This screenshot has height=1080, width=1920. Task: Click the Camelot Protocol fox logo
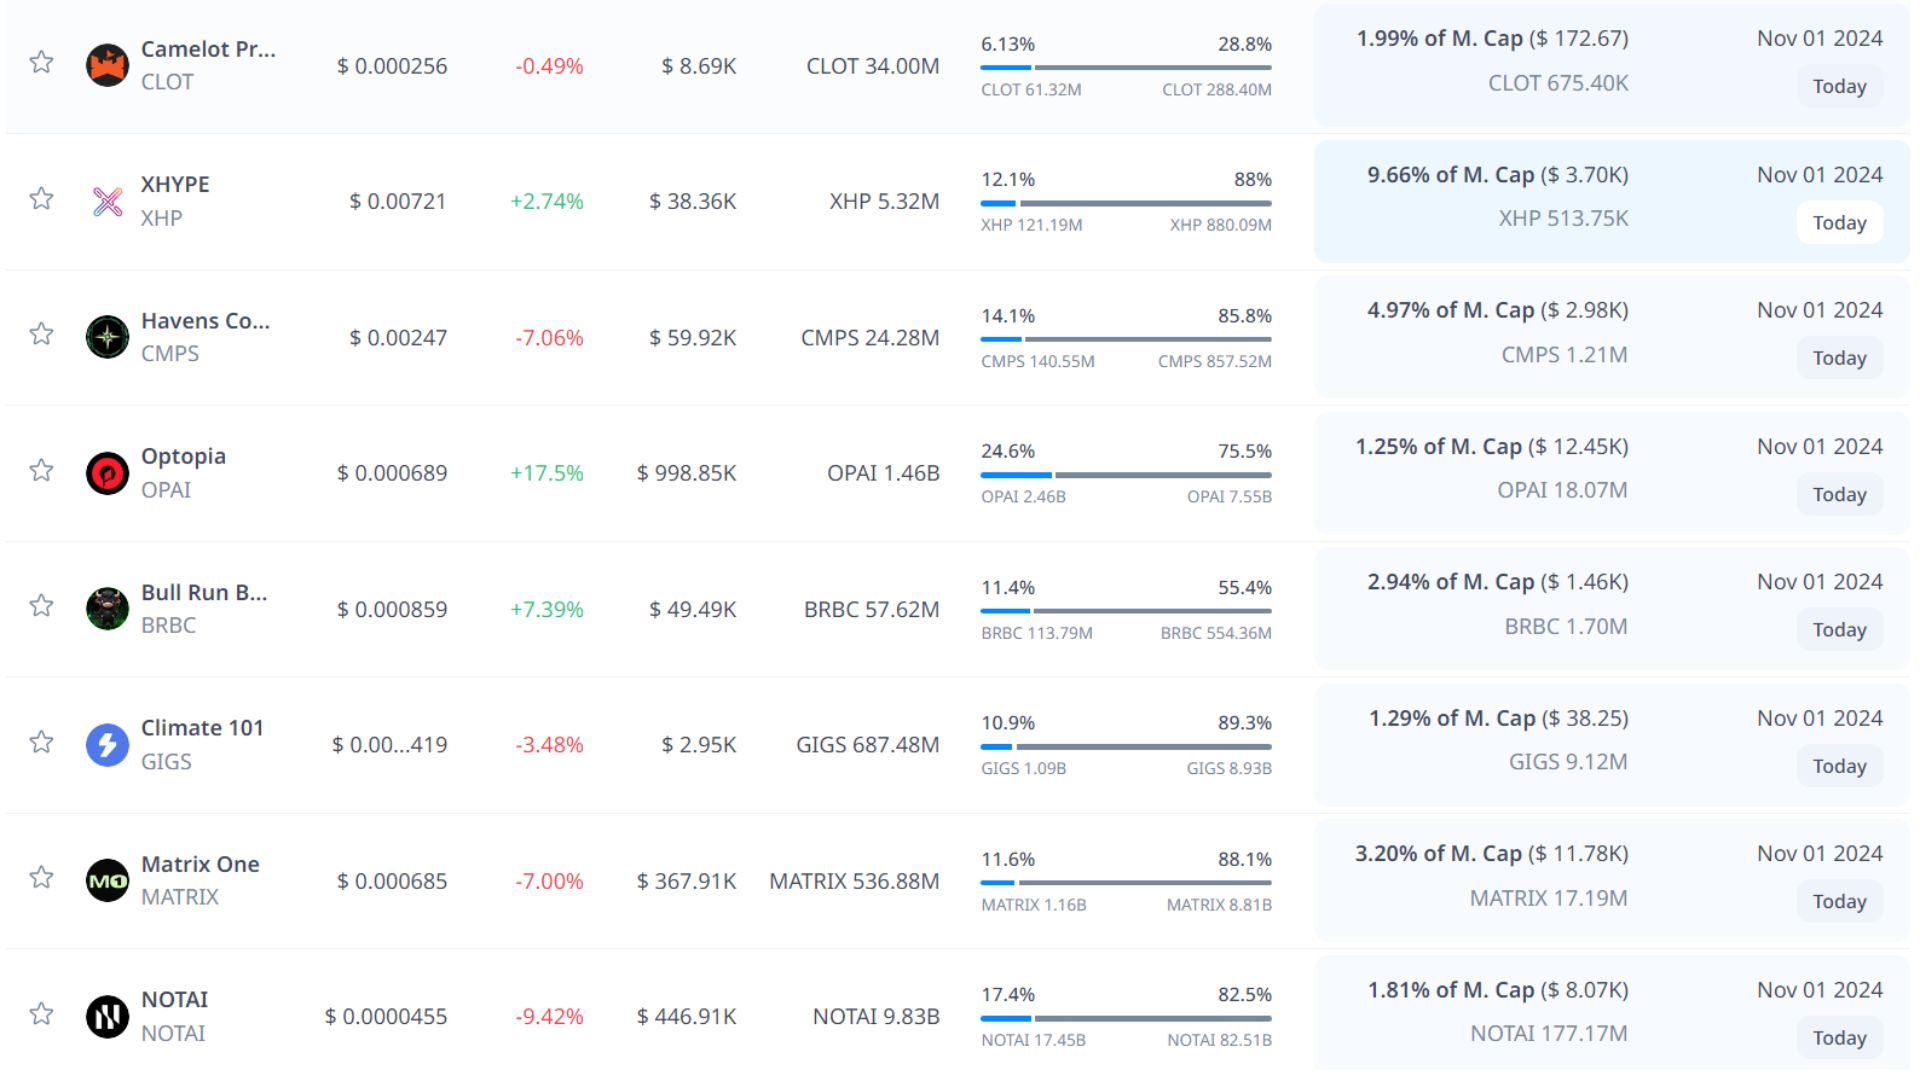(x=107, y=66)
